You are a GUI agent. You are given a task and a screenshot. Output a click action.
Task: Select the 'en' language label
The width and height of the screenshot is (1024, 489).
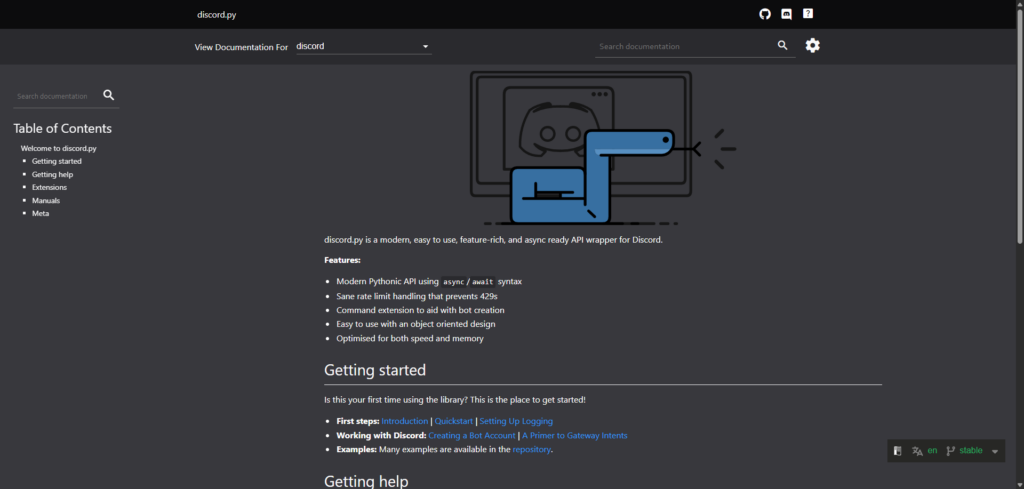932,450
